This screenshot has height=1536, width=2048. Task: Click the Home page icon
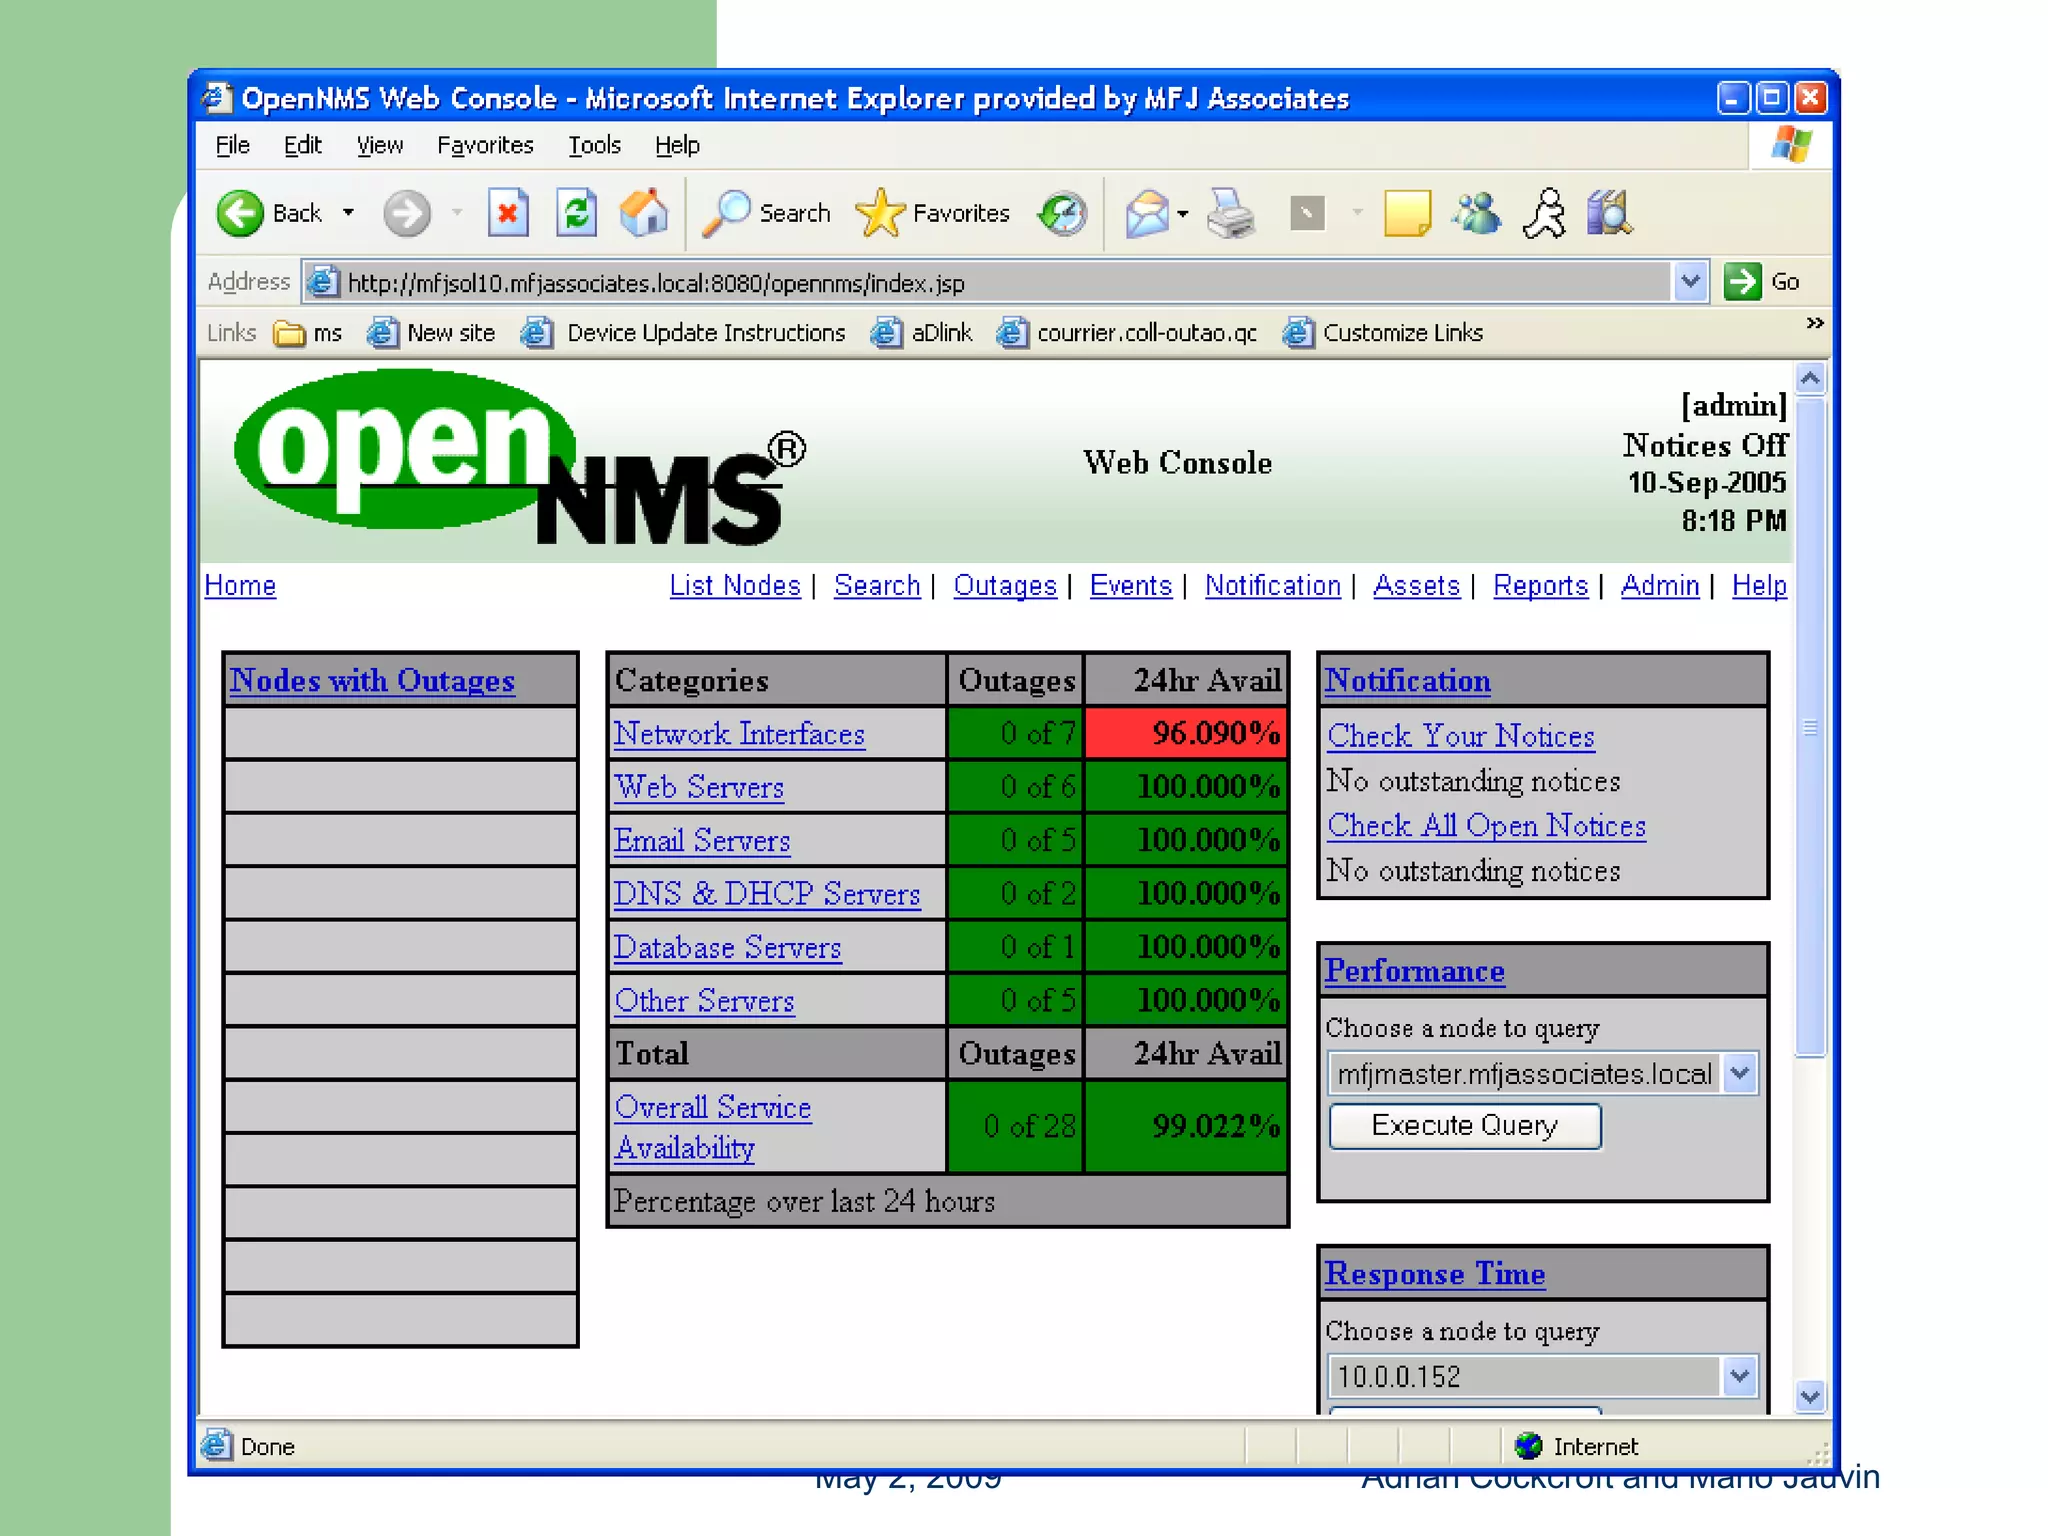[644, 213]
